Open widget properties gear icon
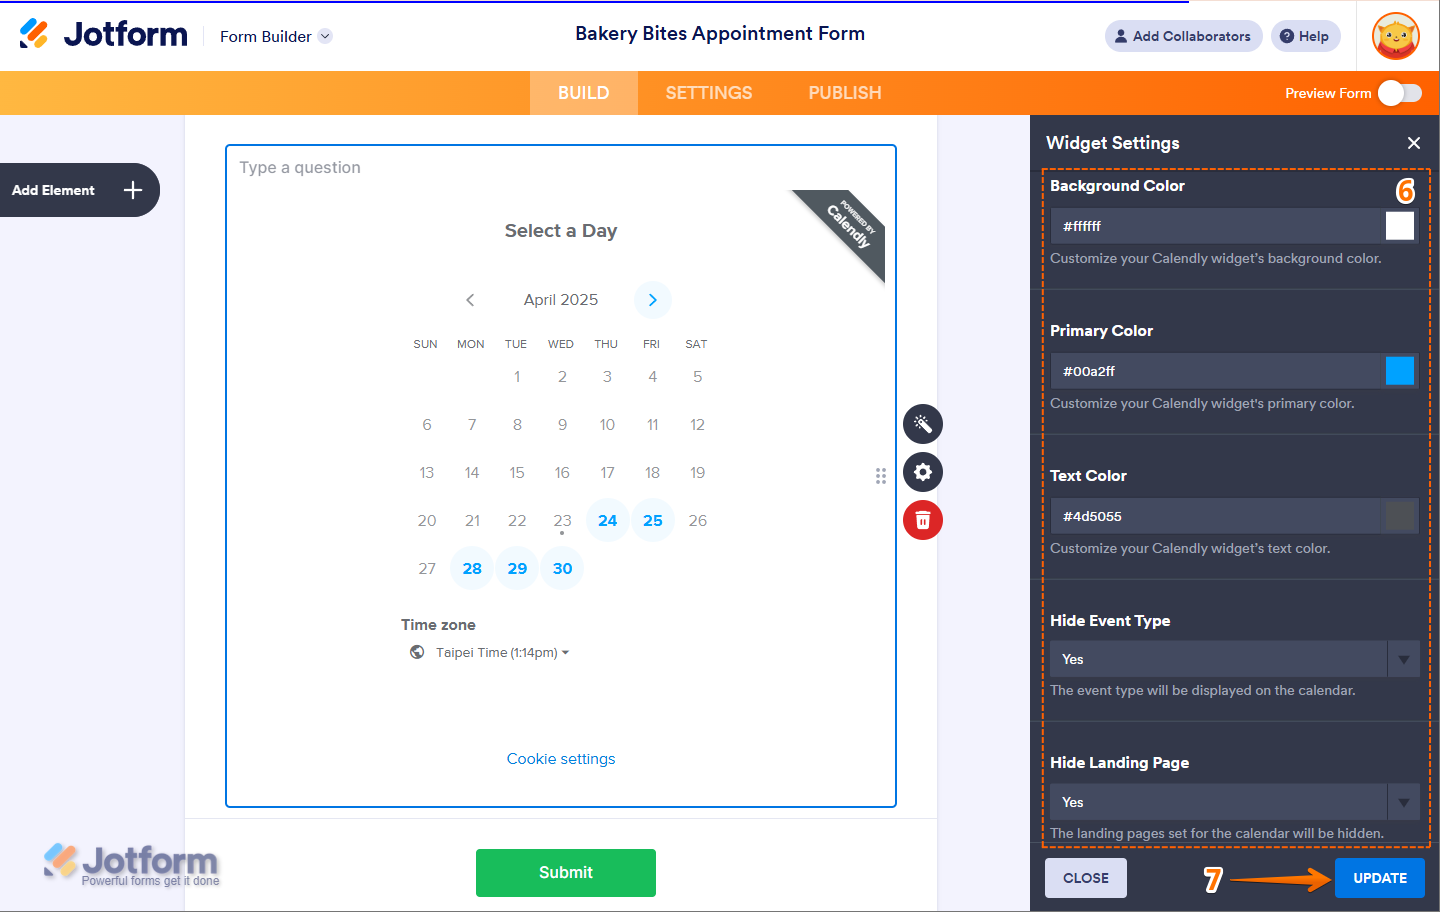 click(923, 472)
